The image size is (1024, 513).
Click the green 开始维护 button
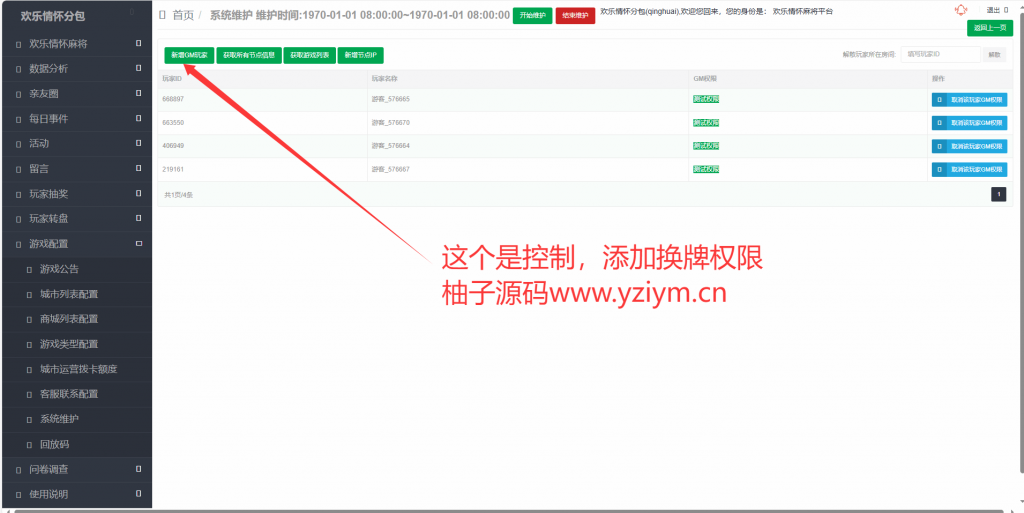tap(532, 16)
